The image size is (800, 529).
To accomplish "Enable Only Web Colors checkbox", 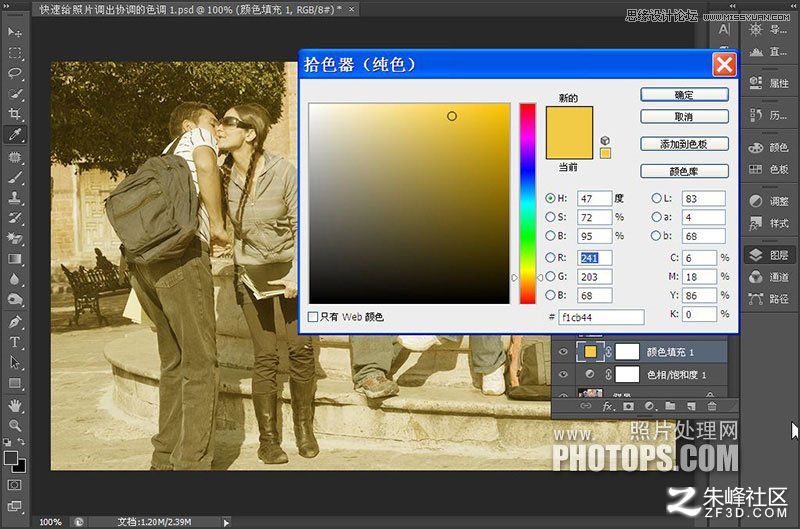I will [x=313, y=317].
